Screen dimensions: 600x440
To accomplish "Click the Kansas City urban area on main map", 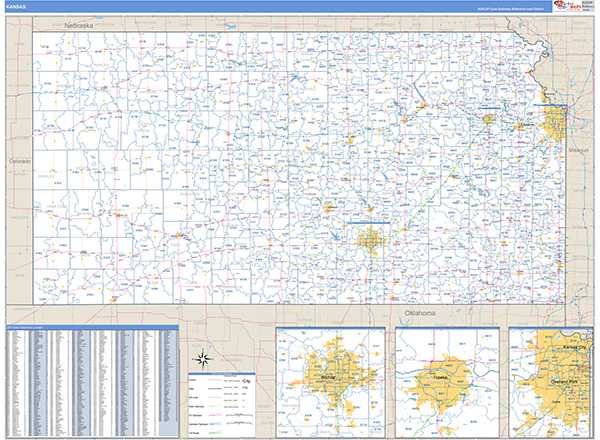I will (556, 122).
